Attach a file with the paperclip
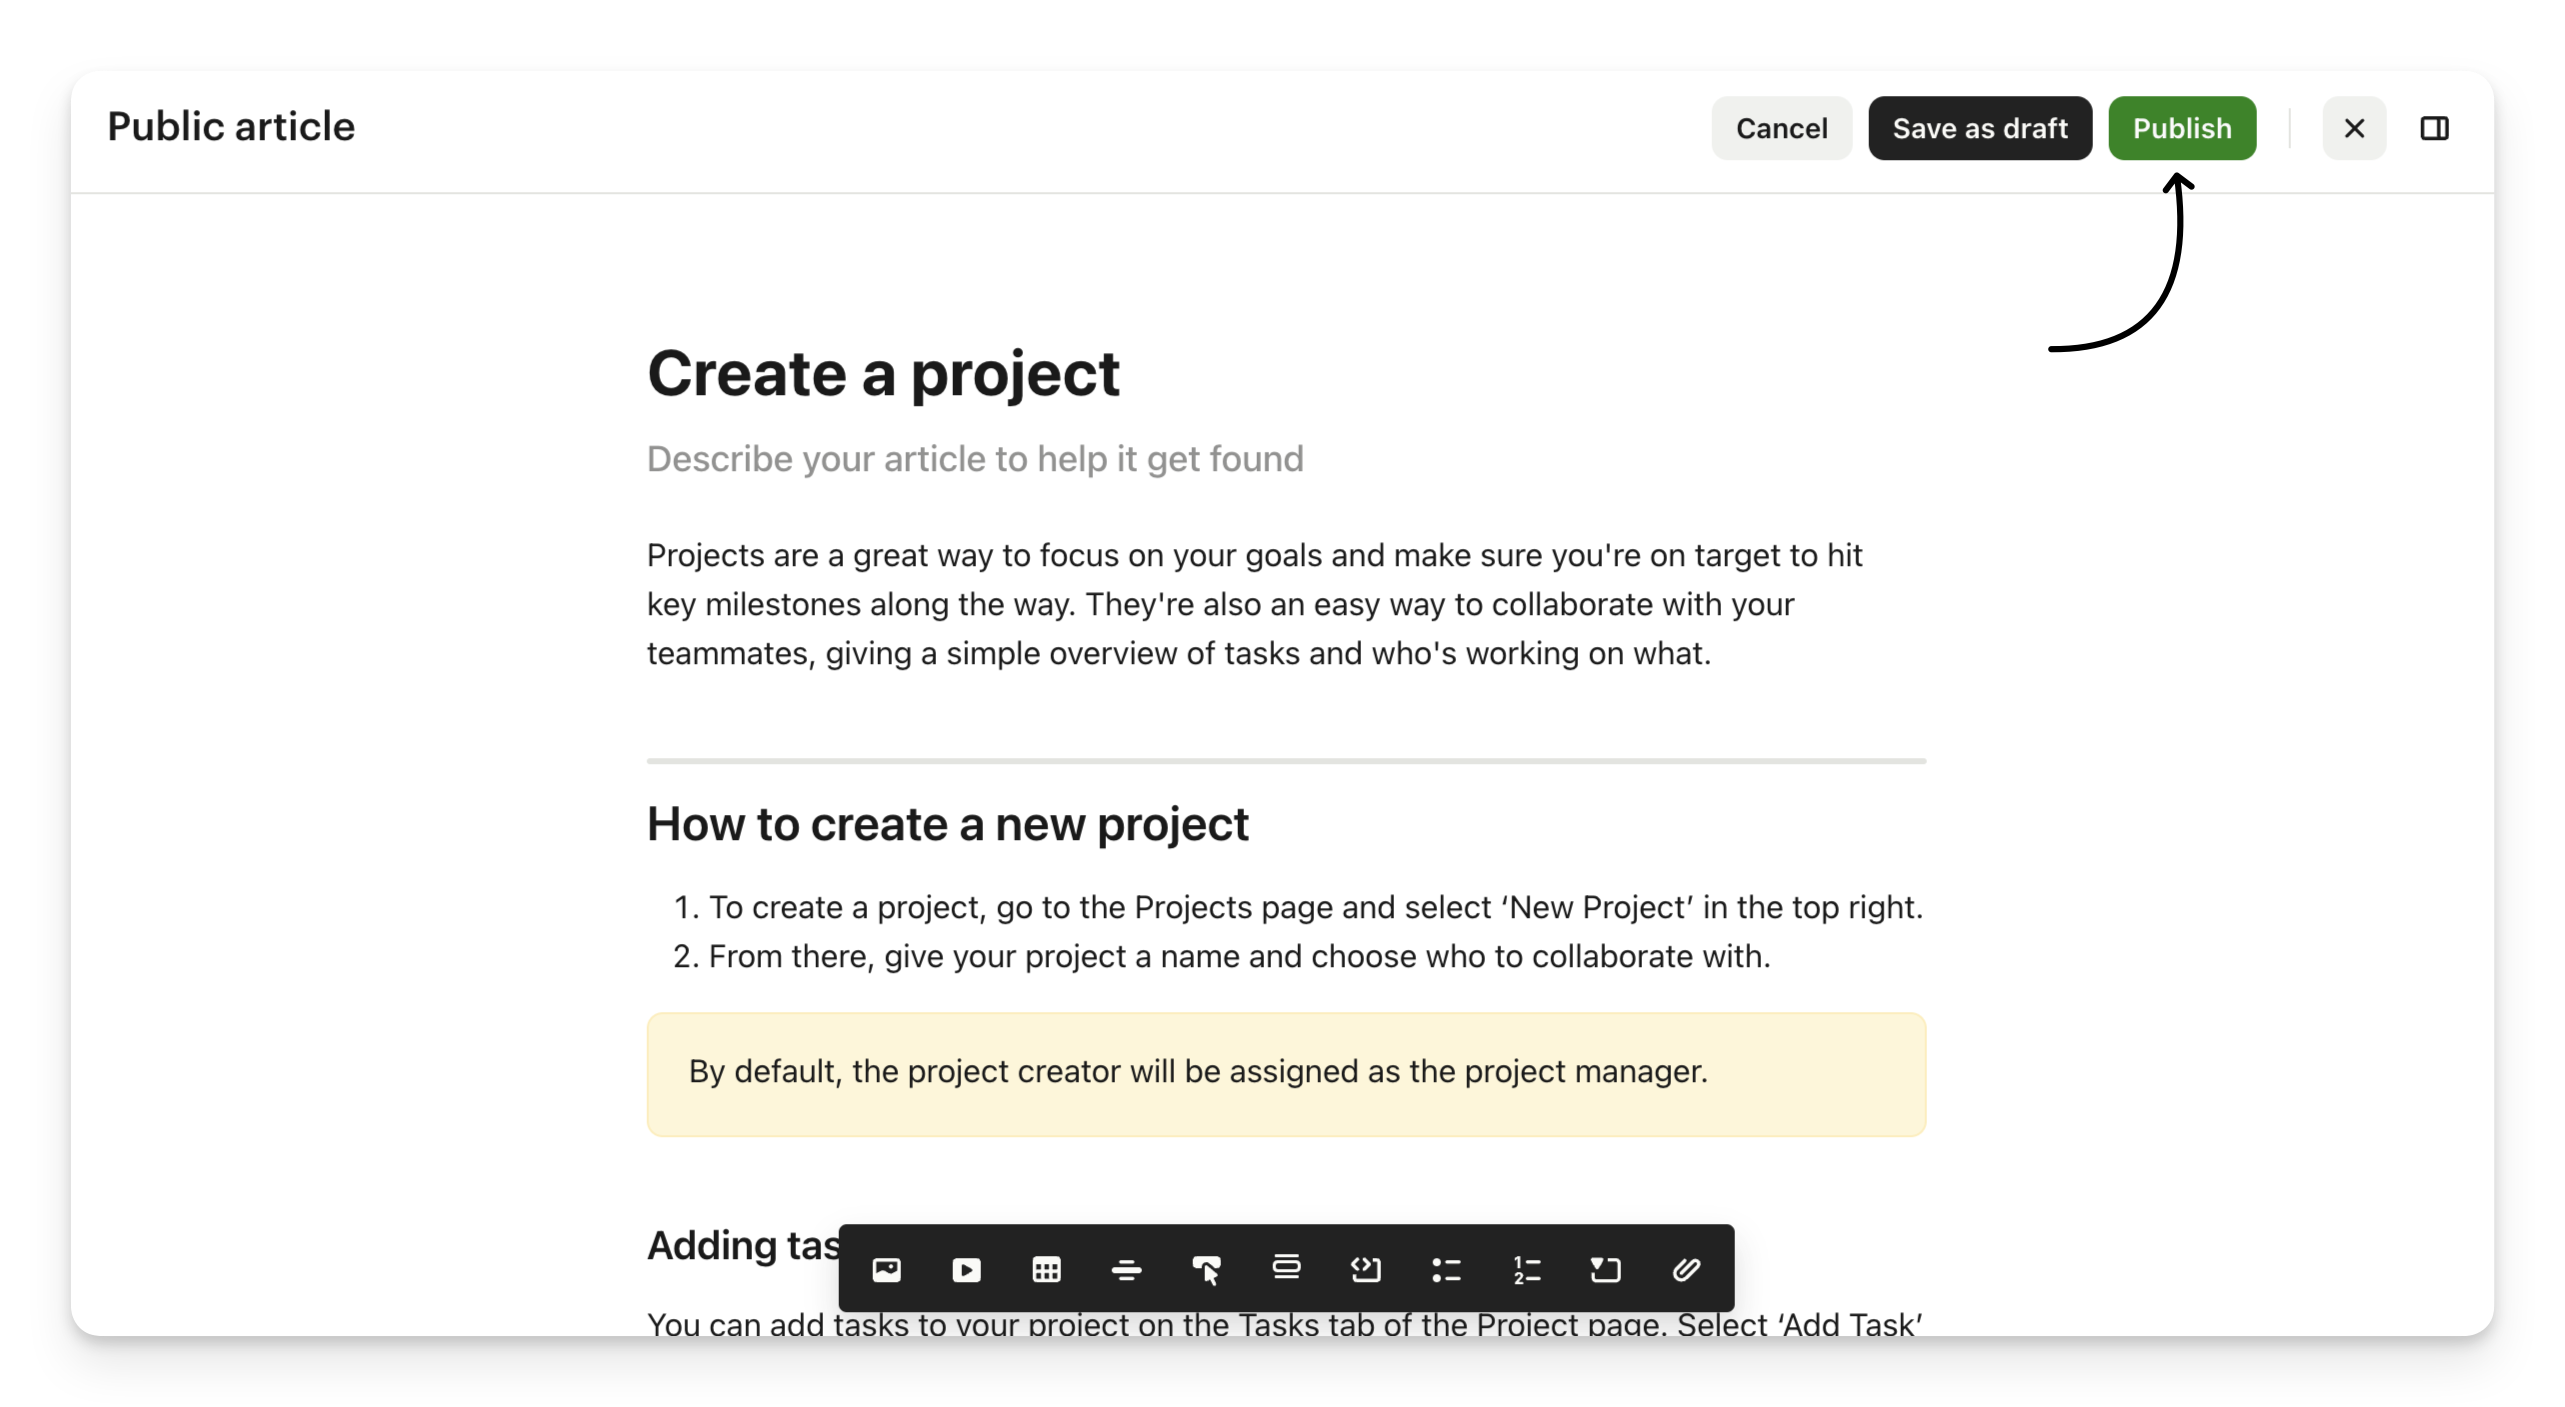Screen dimensions: 2565x1407 1686,1269
